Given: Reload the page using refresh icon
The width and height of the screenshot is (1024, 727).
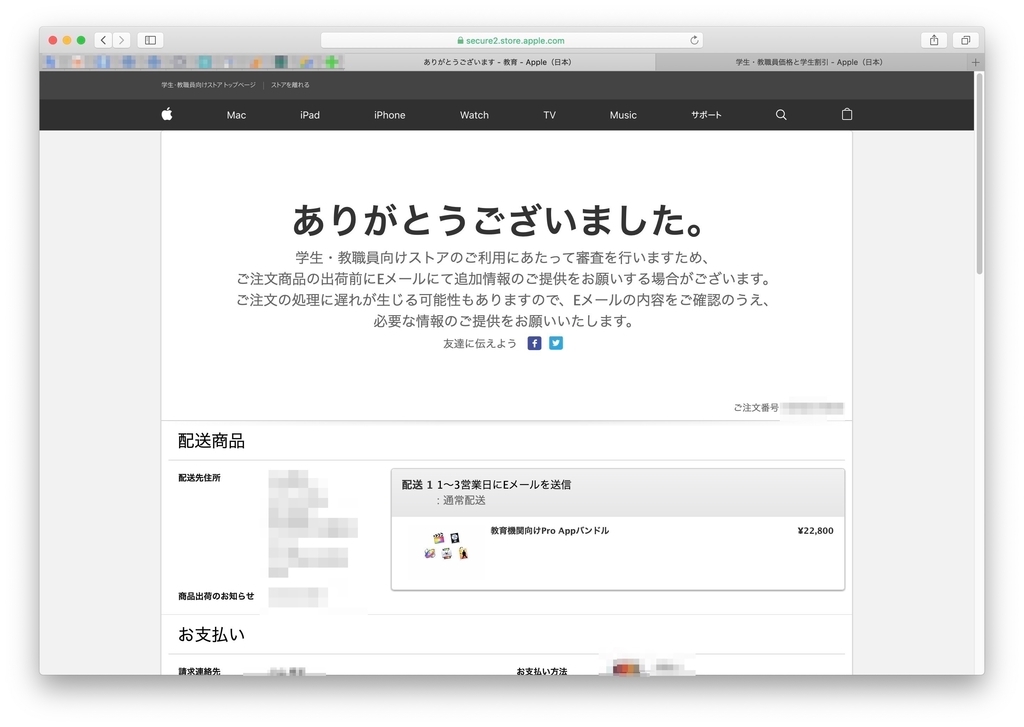Looking at the screenshot, I should click(694, 40).
